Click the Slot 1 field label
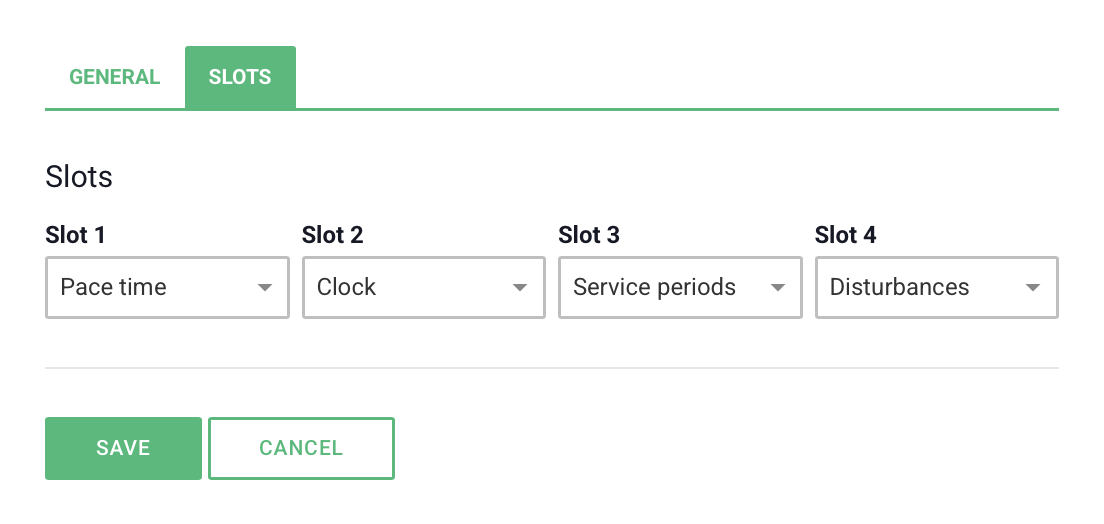1104x524 pixels. tap(75, 235)
